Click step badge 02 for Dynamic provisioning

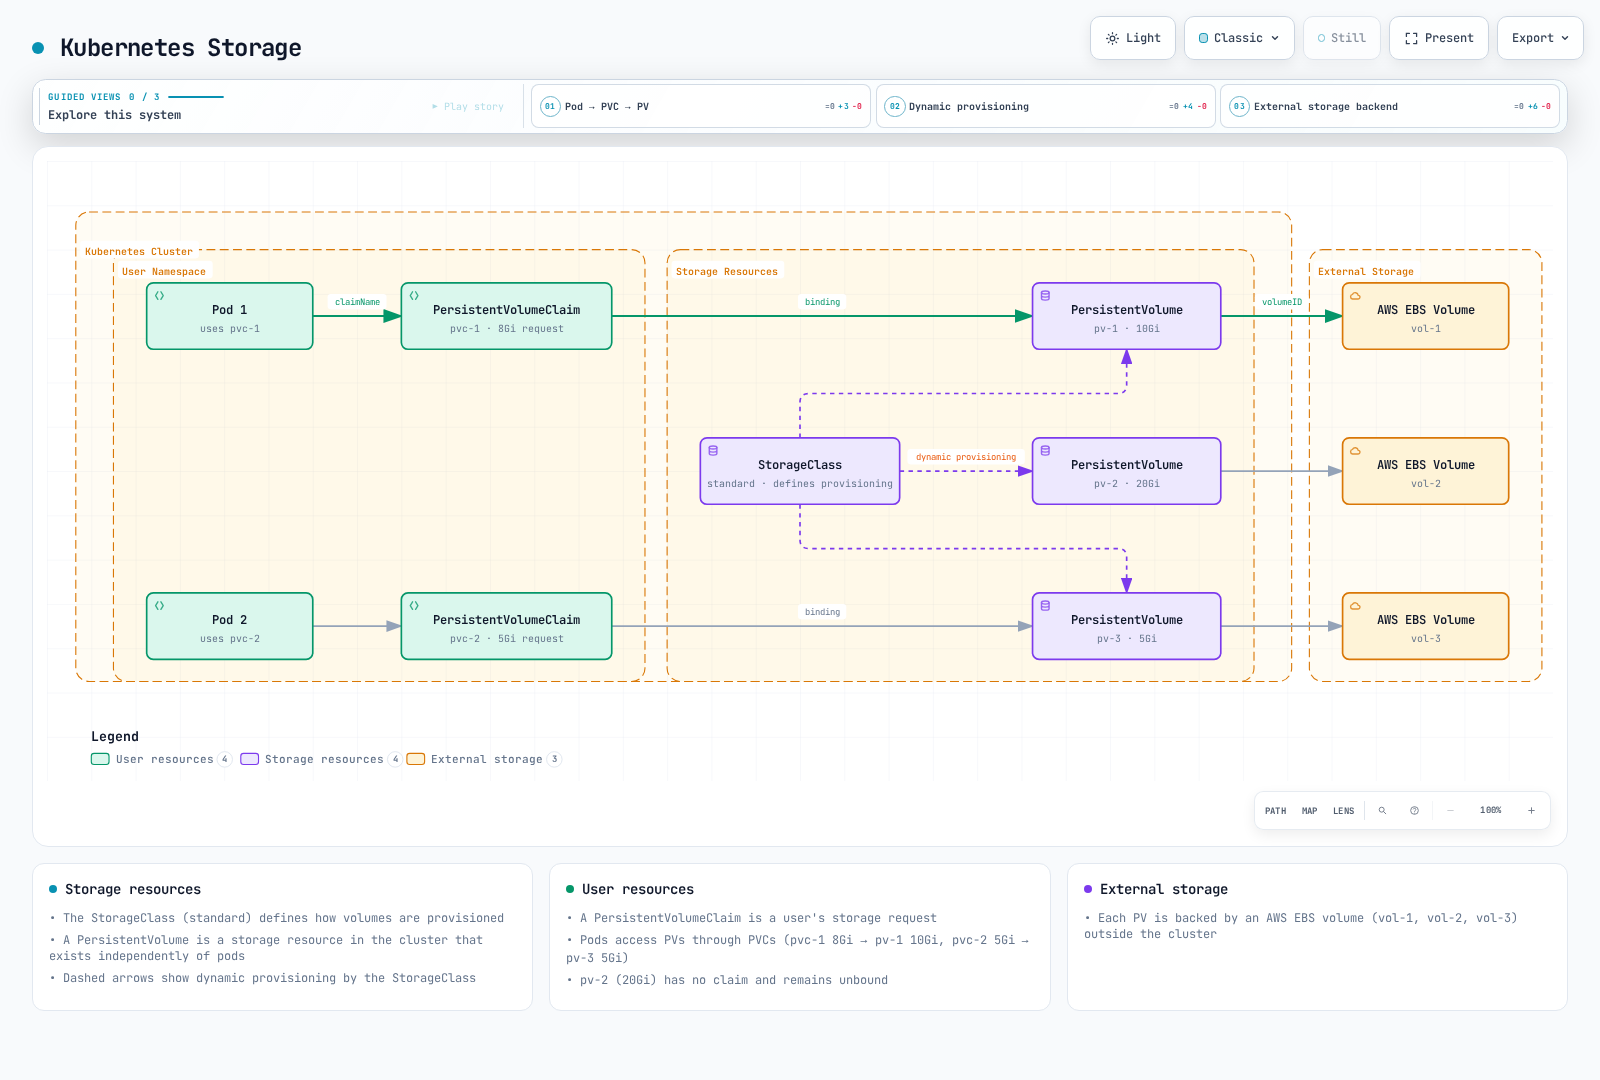coord(895,106)
